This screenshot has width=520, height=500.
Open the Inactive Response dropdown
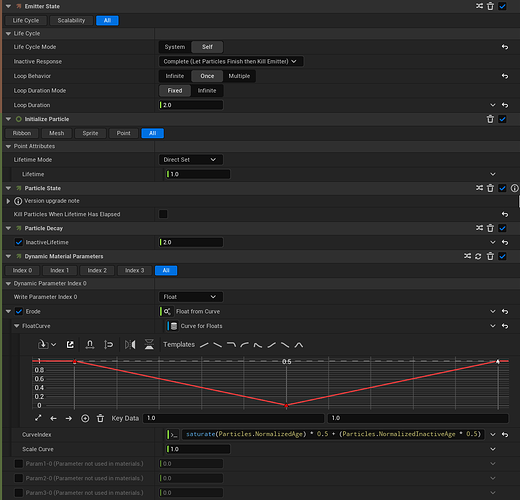click(x=231, y=61)
